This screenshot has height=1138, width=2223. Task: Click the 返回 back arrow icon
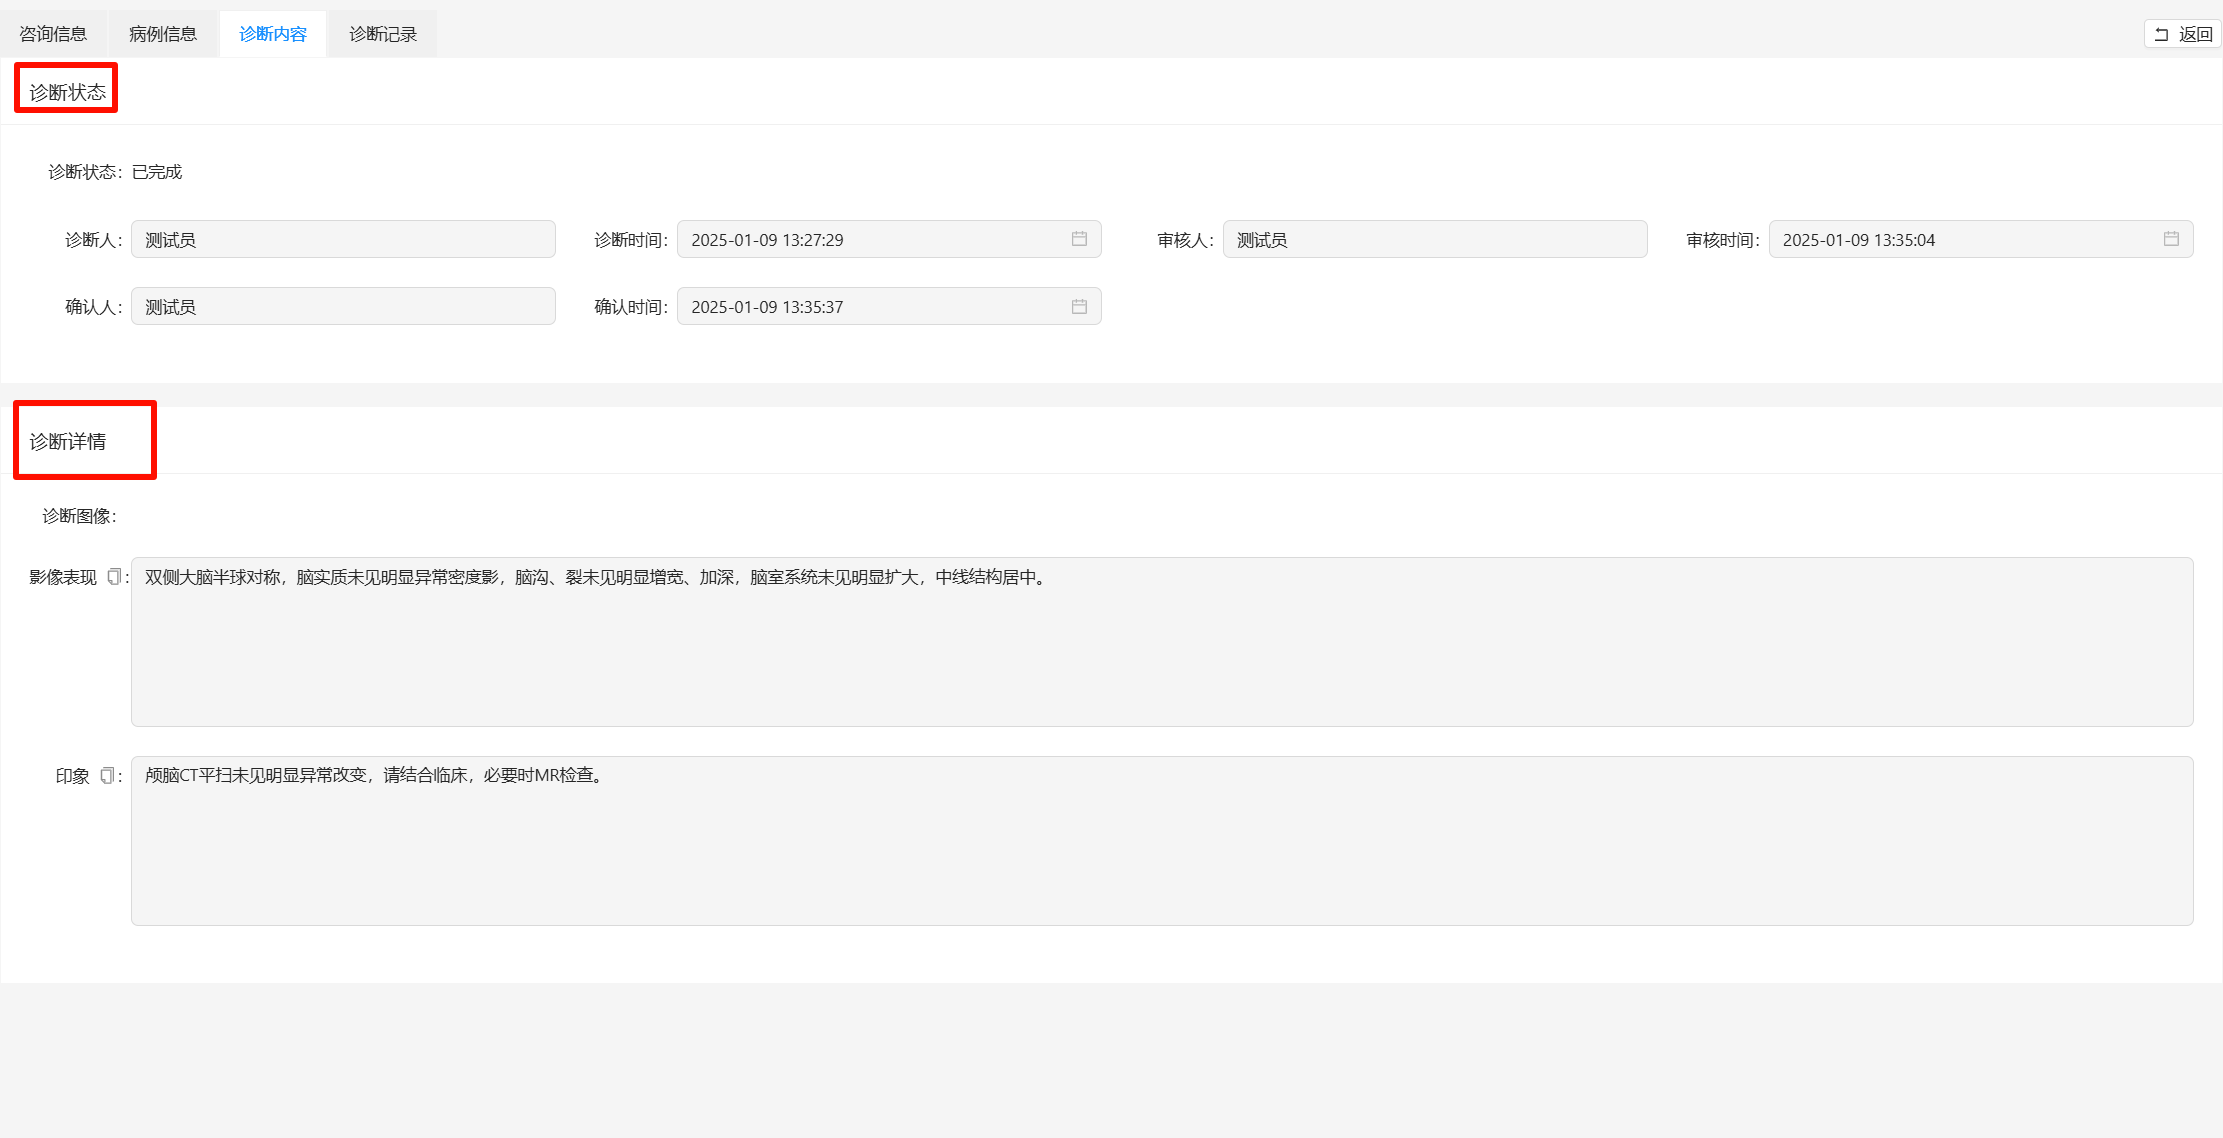2161,34
